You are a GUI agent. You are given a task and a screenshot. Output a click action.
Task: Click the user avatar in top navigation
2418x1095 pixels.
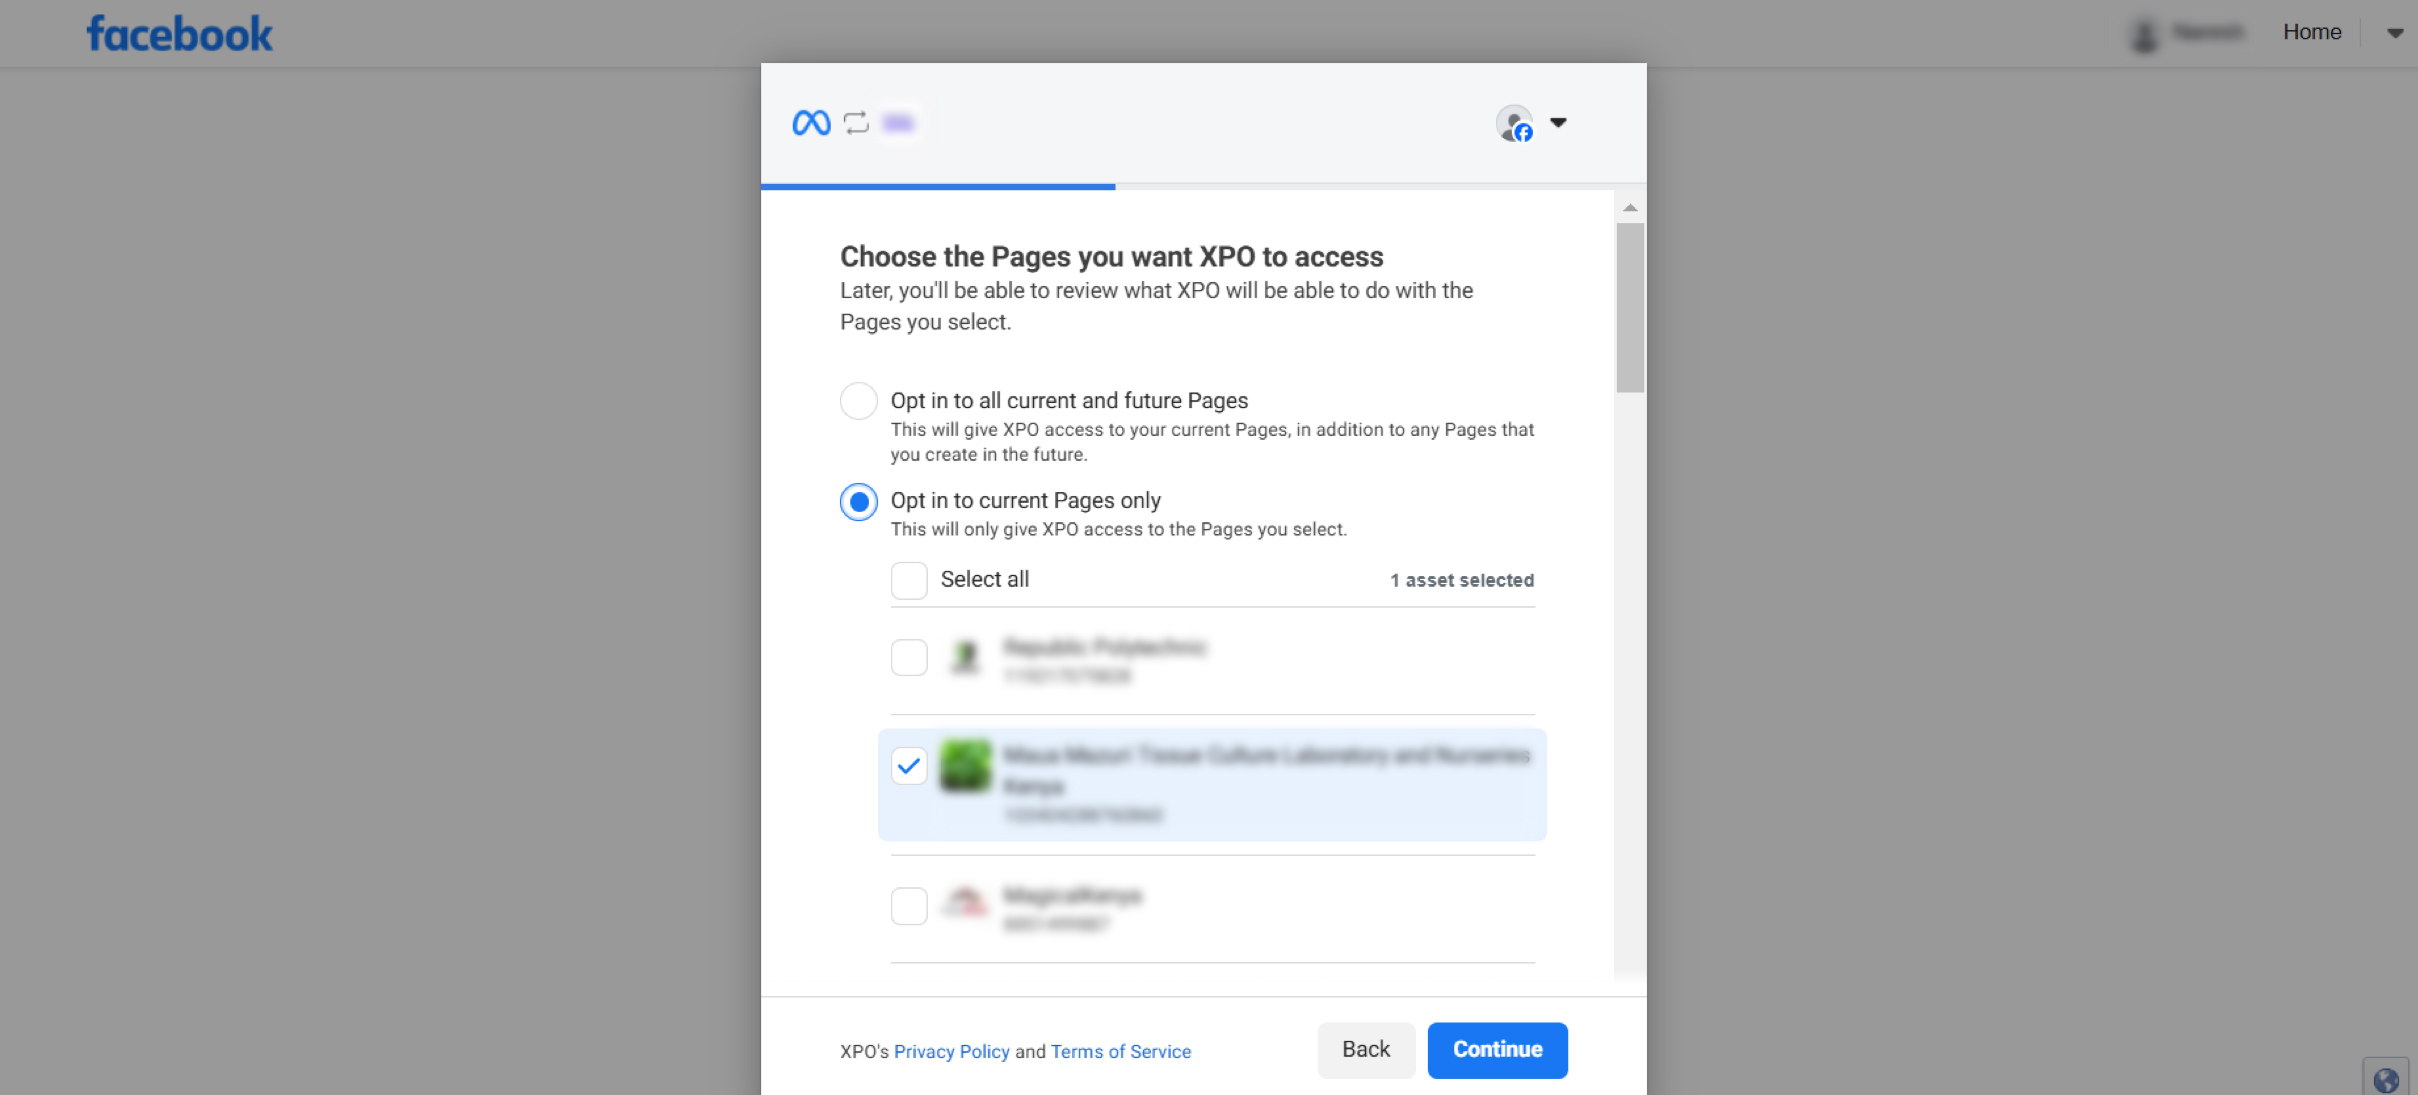point(2144,34)
